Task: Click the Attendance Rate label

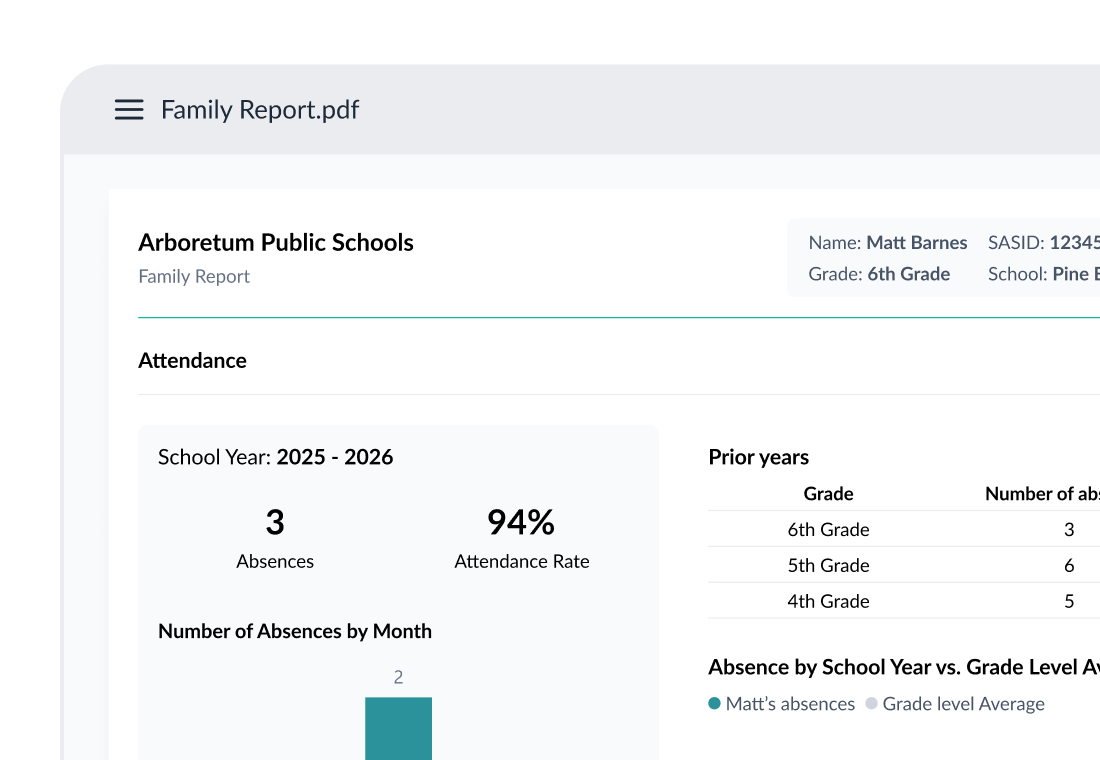Action: click(x=522, y=561)
